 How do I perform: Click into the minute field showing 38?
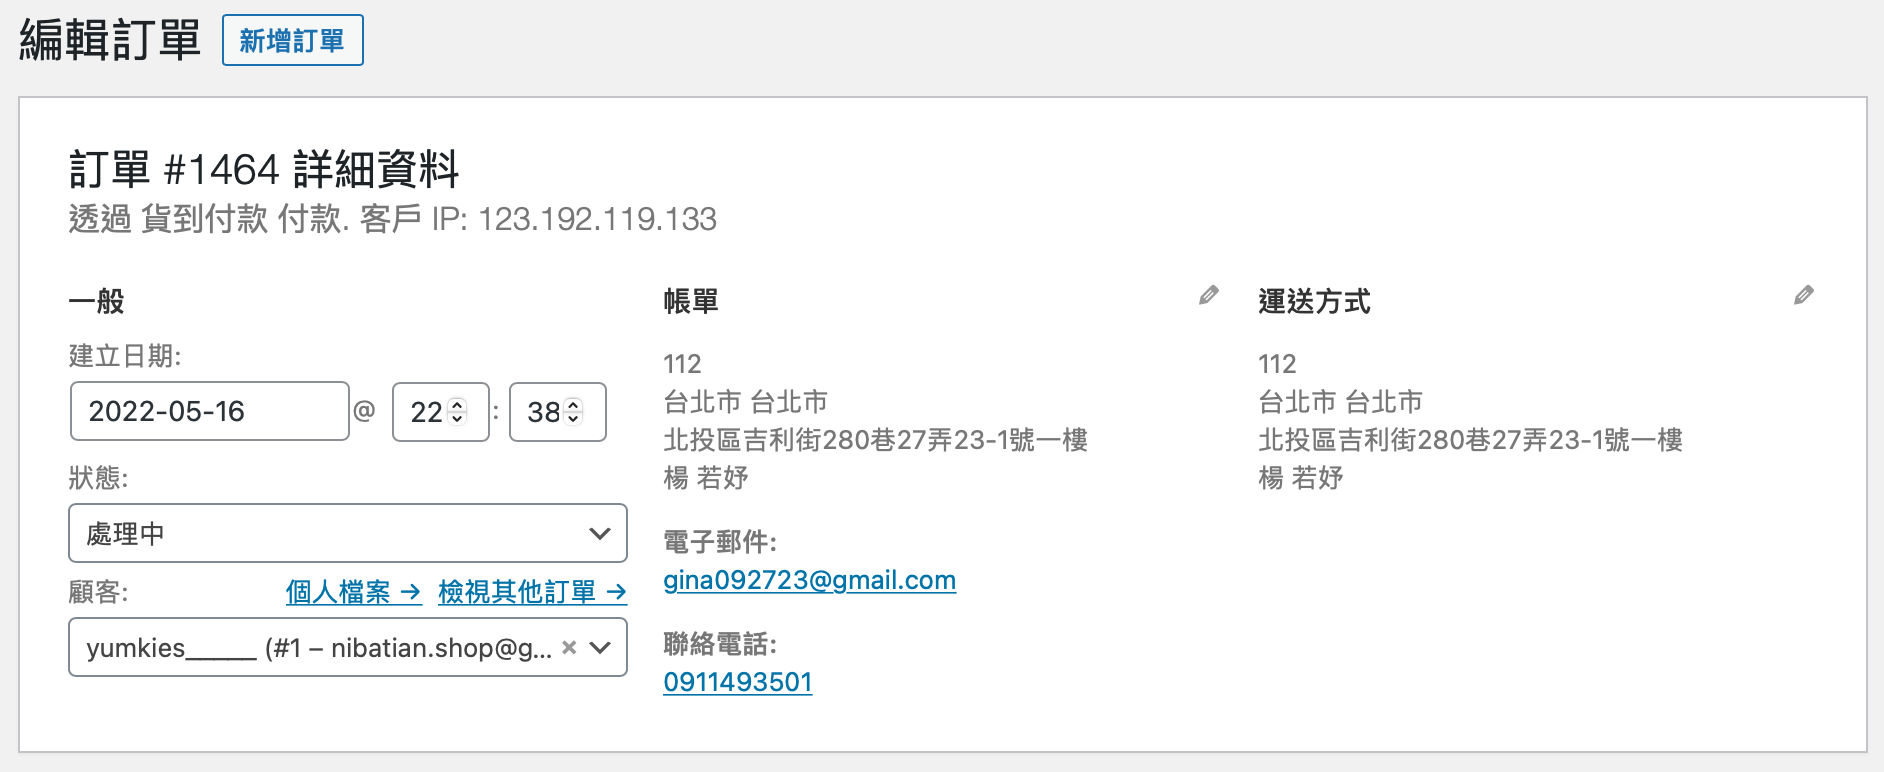(x=543, y=412)
